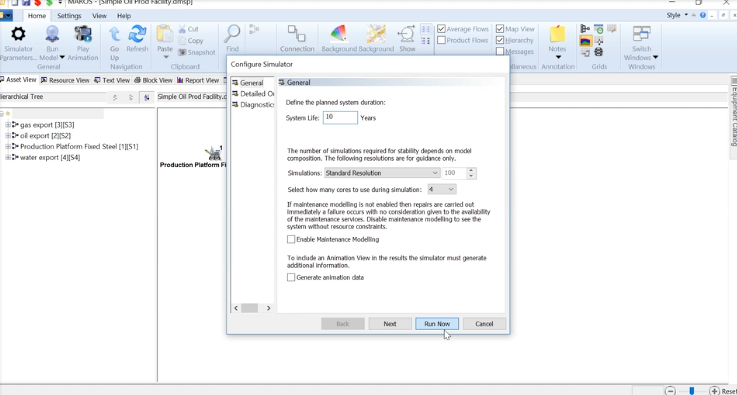
Task: Open the Report View tab
Action: [x=198, y=80]
